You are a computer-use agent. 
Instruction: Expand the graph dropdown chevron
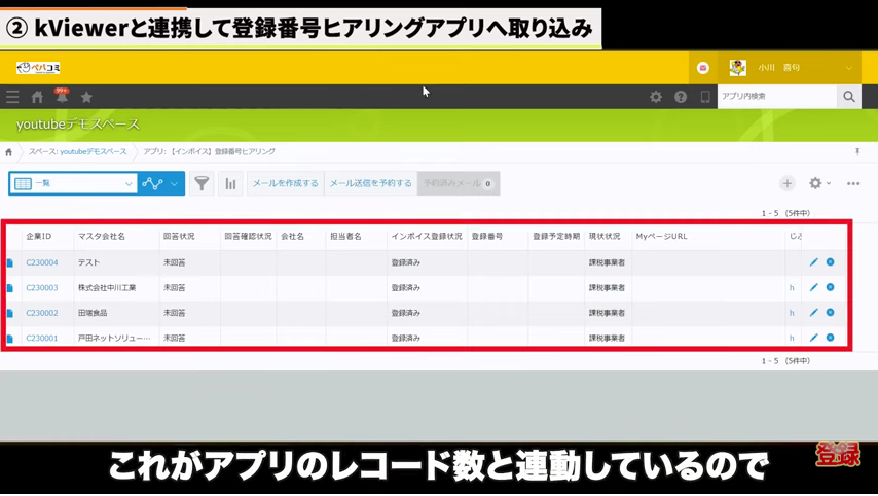[x=175, y=183]
